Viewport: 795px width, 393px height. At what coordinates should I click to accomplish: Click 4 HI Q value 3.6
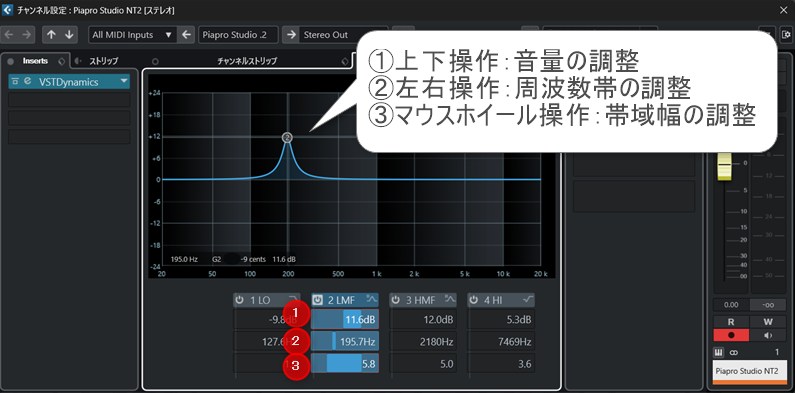click(x=501, y=364)
